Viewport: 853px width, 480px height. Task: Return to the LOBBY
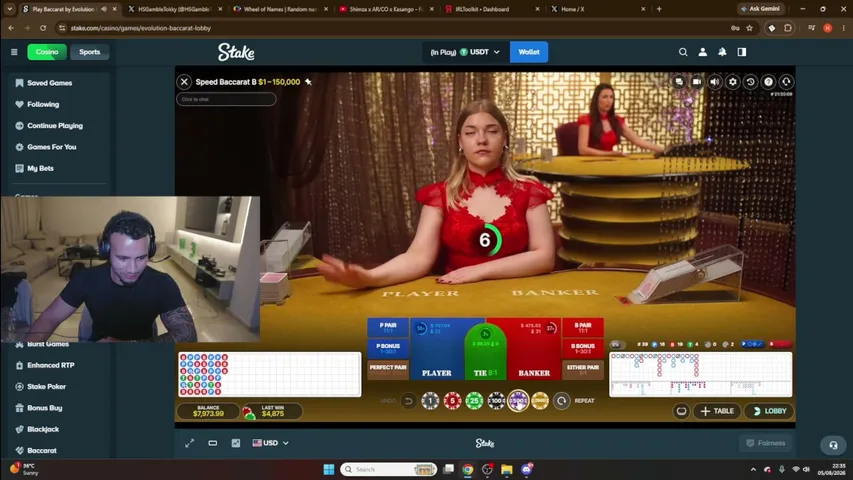pos(769,411)
